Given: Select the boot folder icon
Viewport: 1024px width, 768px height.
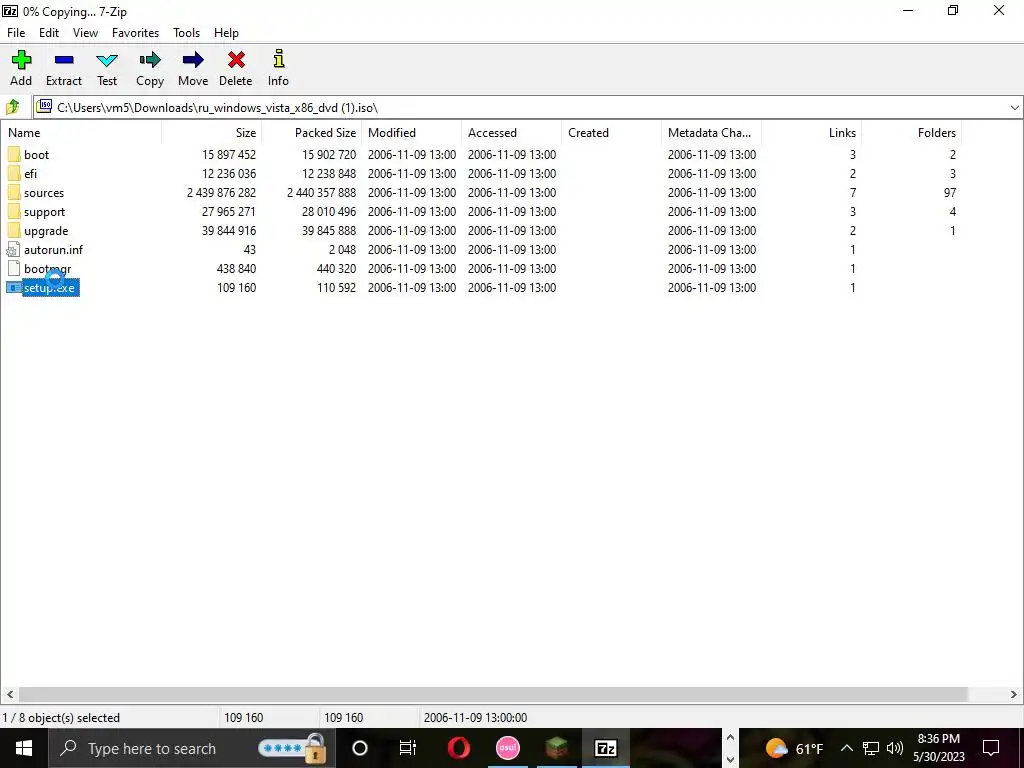Looking at the screenshot, I should coord(14,155).
